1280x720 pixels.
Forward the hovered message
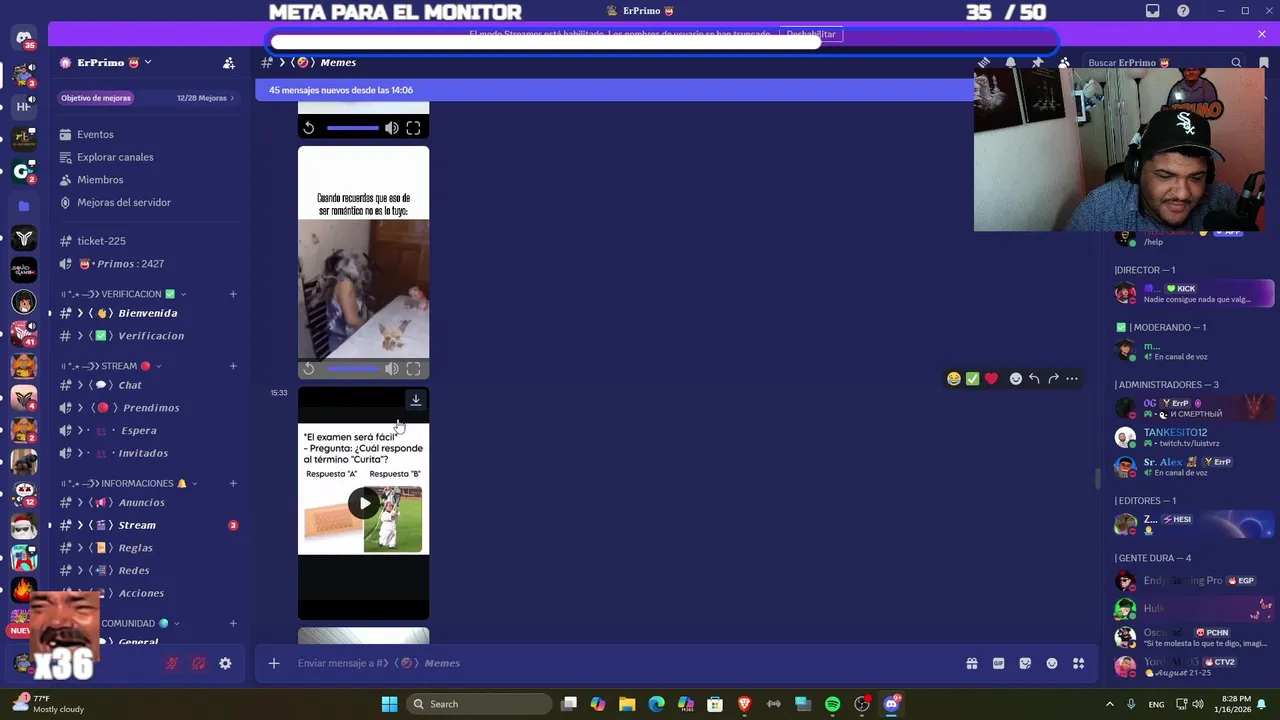point(1053,379)
